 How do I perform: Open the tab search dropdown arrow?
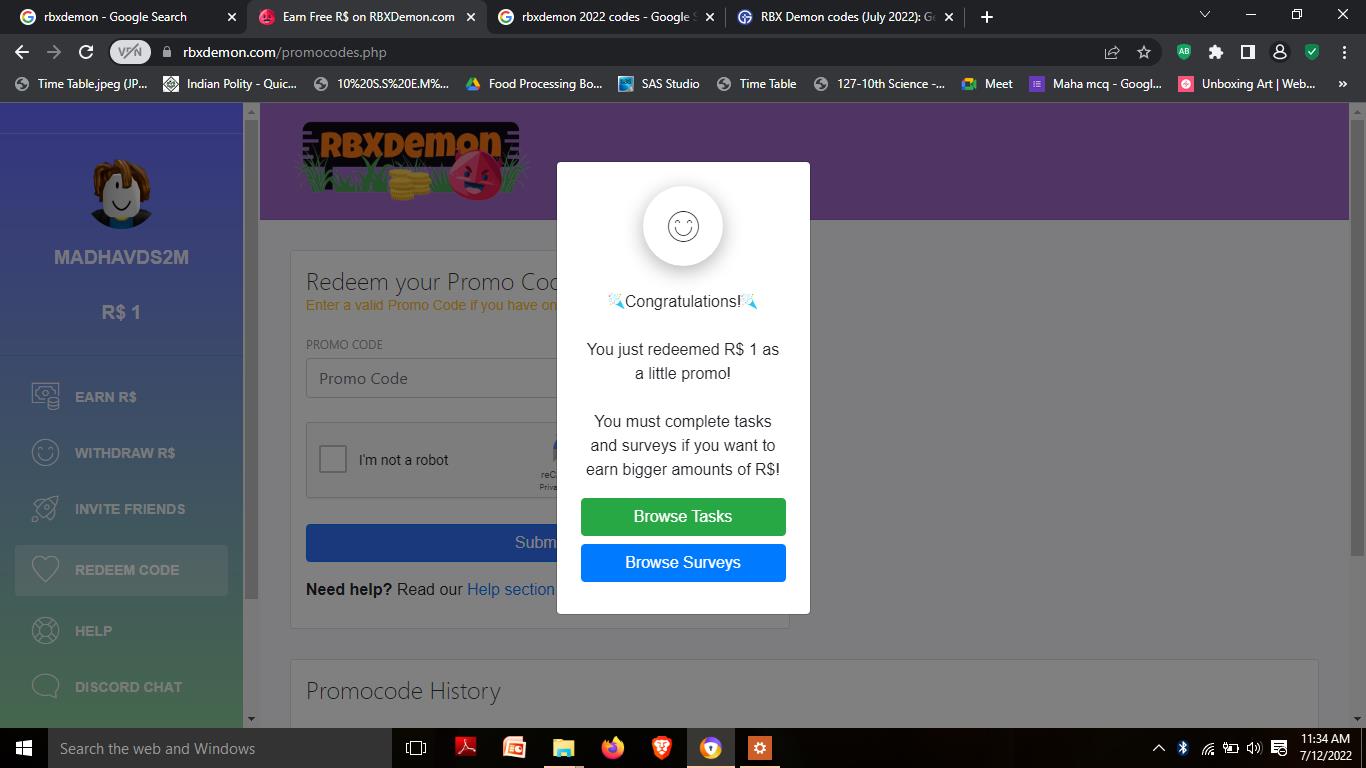[x=1204, y=15]
